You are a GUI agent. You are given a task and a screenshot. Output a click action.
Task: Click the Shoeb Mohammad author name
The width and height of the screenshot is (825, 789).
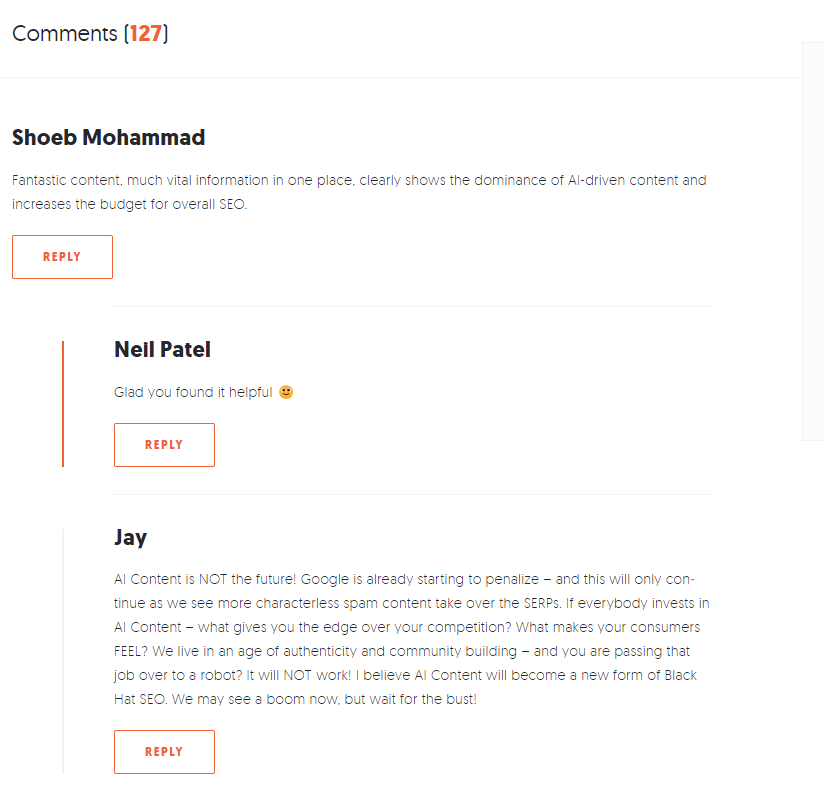pyautogui.click(x=108, y=137)
